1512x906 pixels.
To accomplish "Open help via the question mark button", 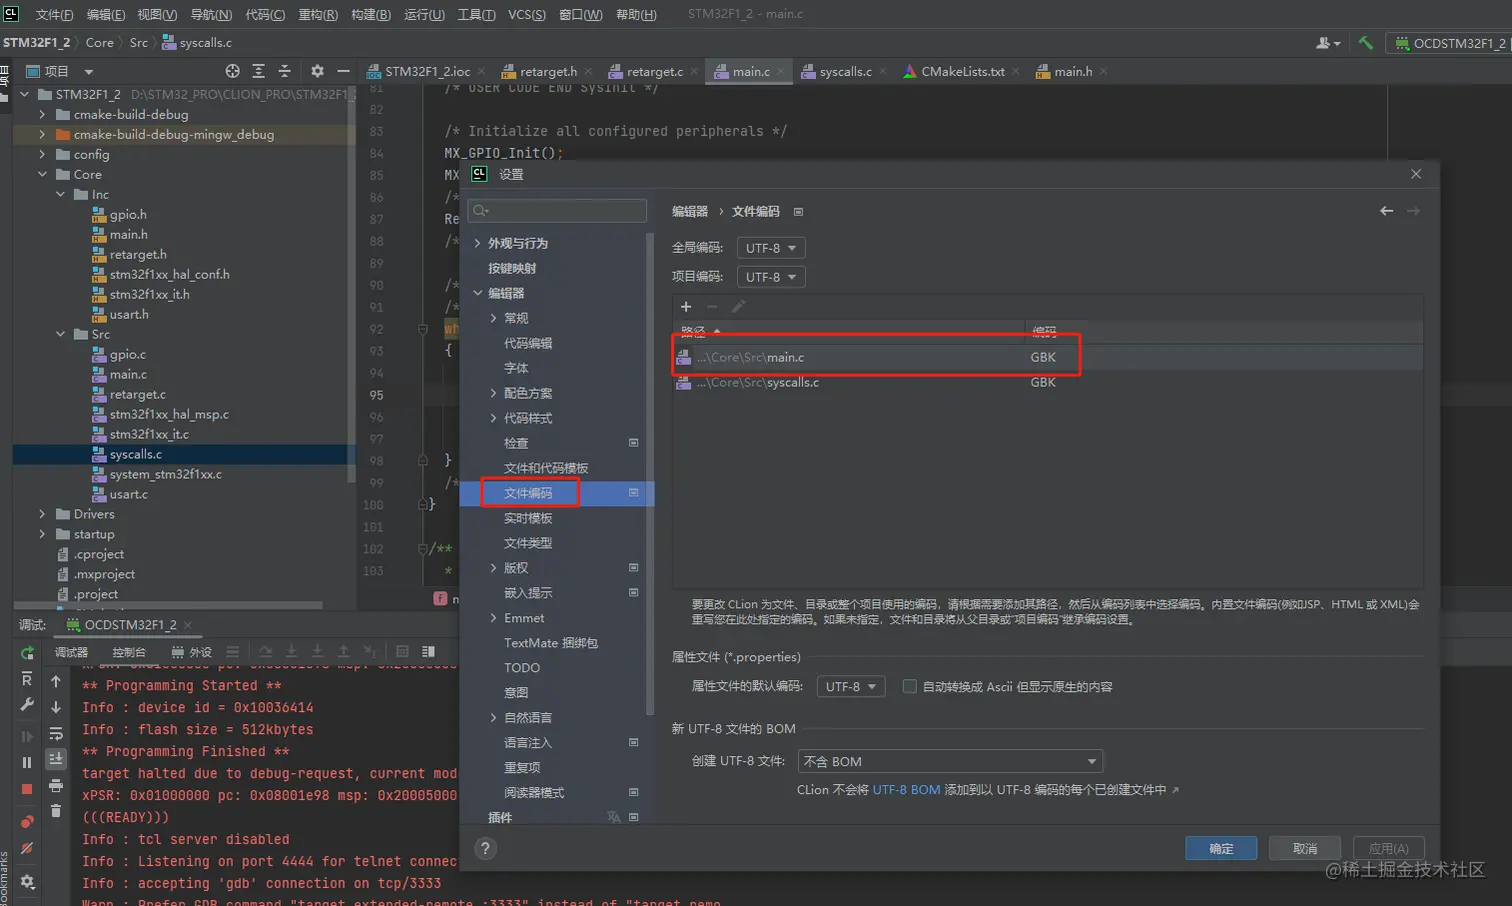I will click(x=485, y=849).
